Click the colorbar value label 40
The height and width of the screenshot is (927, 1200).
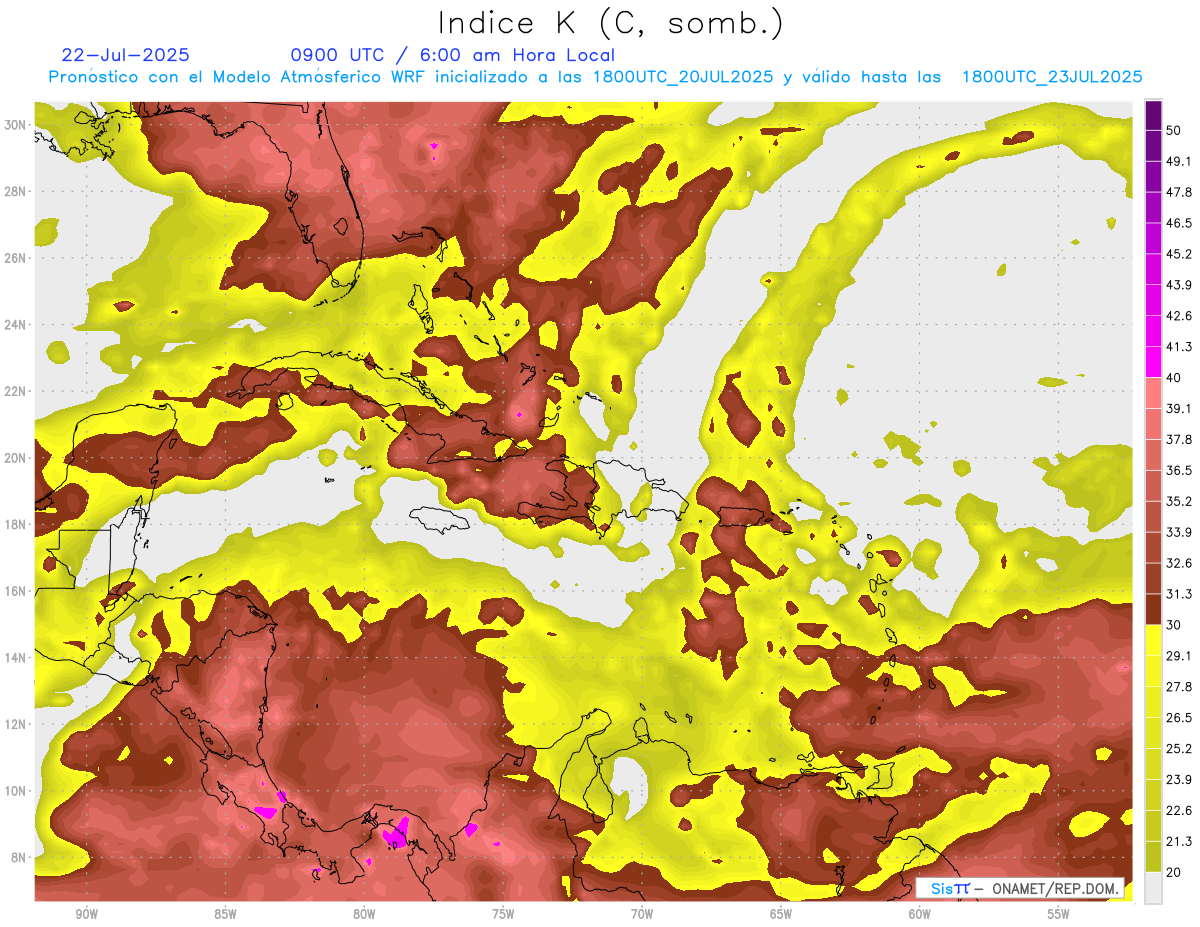click(x=1172, y=377)
